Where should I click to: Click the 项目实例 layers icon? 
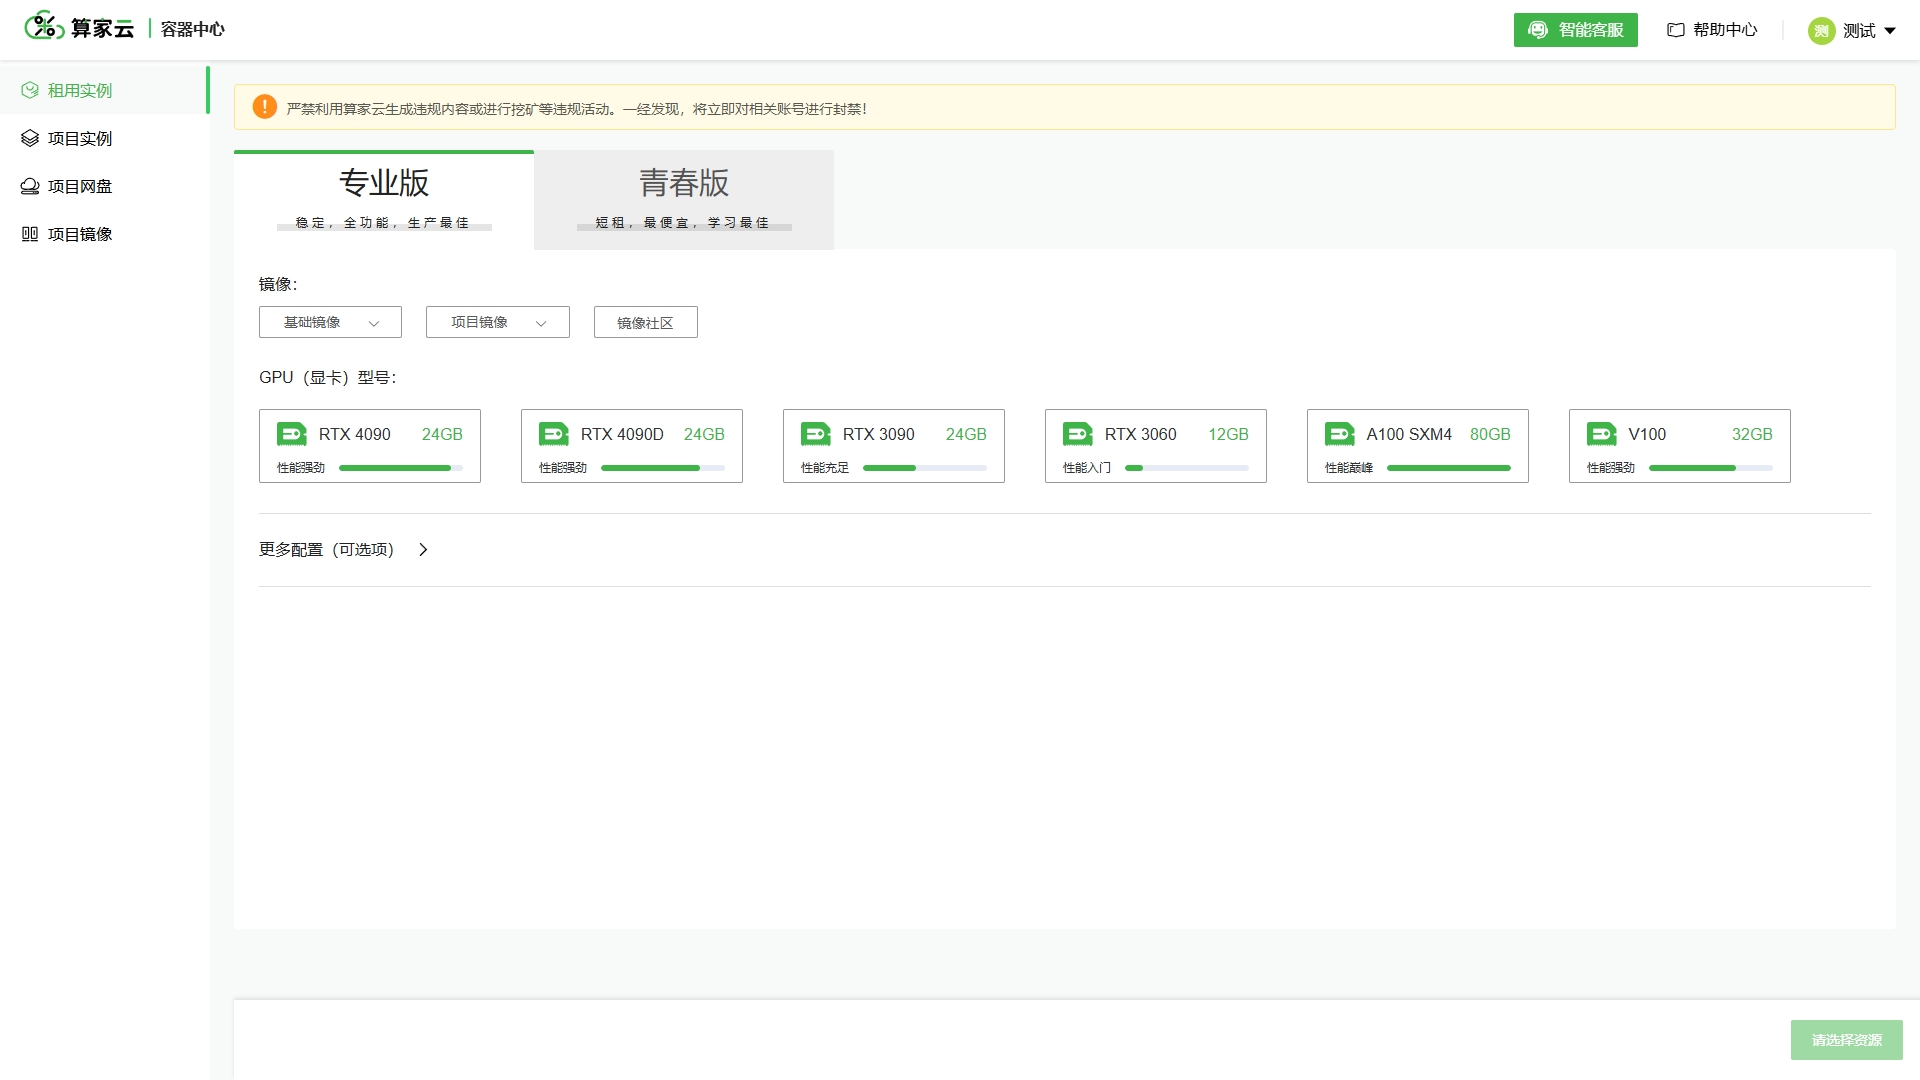pyautogui.click(x=30, y=139)
